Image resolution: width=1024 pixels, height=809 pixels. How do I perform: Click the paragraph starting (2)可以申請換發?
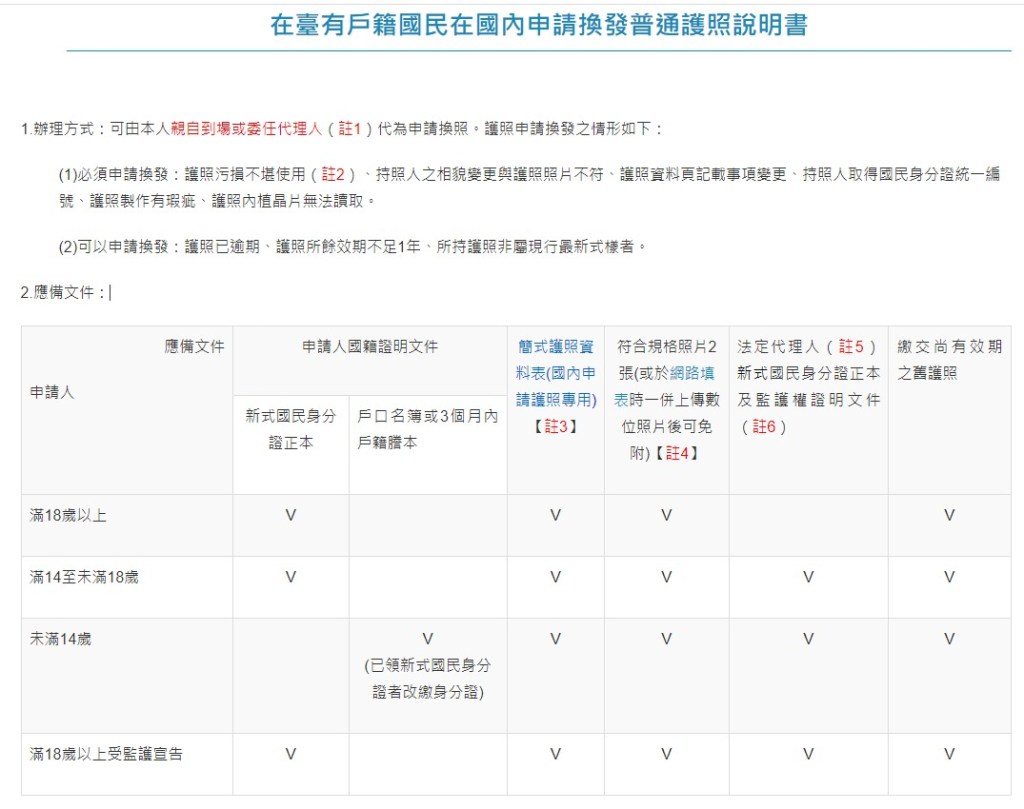click(x=350, y=246)
